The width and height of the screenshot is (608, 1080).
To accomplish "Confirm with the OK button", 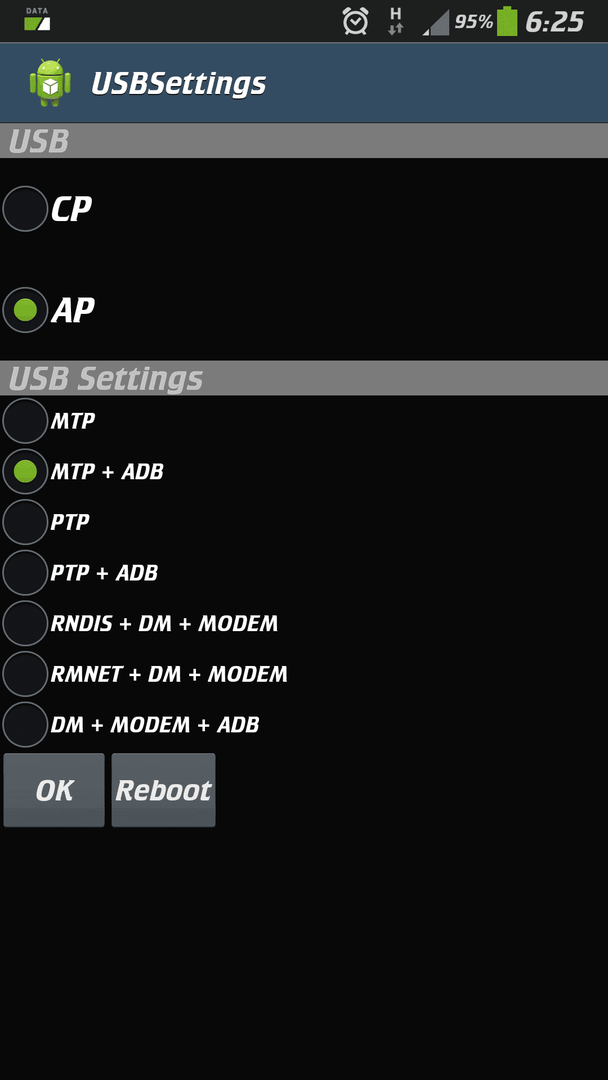I will pyautogui.click(x=54, y=790).
